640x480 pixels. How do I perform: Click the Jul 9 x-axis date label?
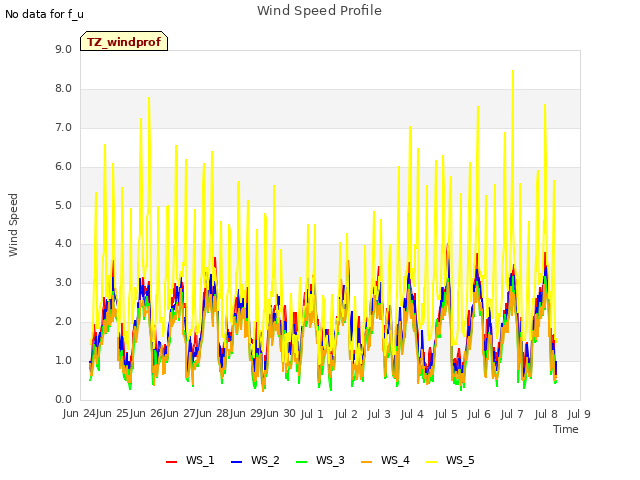[579, 414]
